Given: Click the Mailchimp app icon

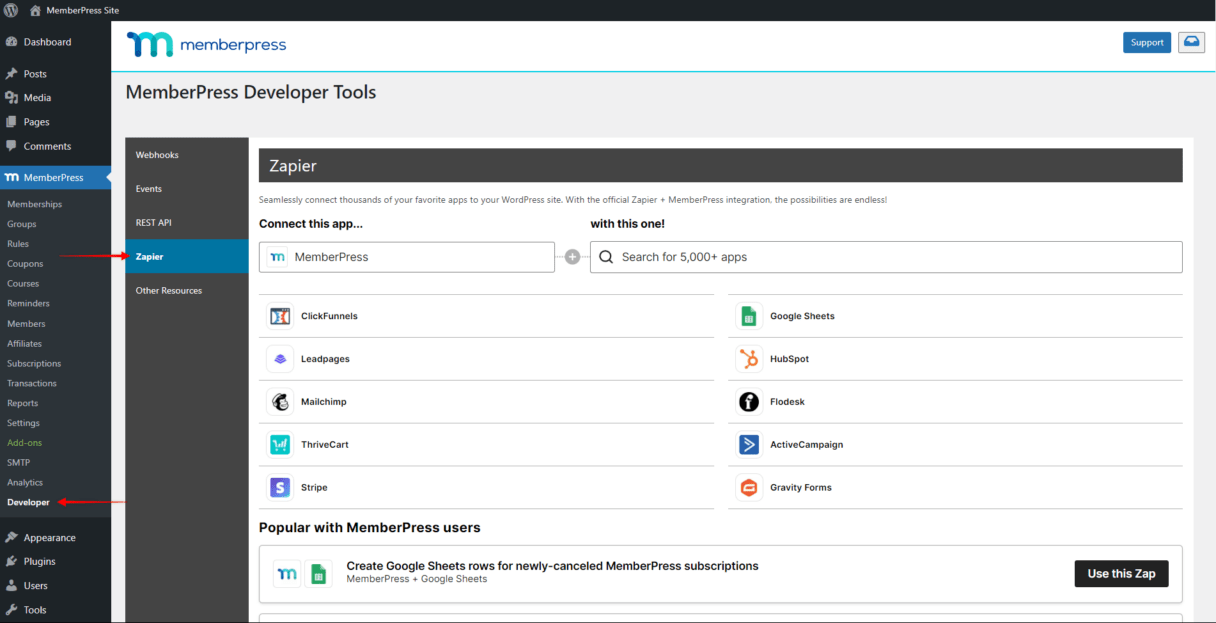Looking at the screenshot, I should (x=280, y=402).
